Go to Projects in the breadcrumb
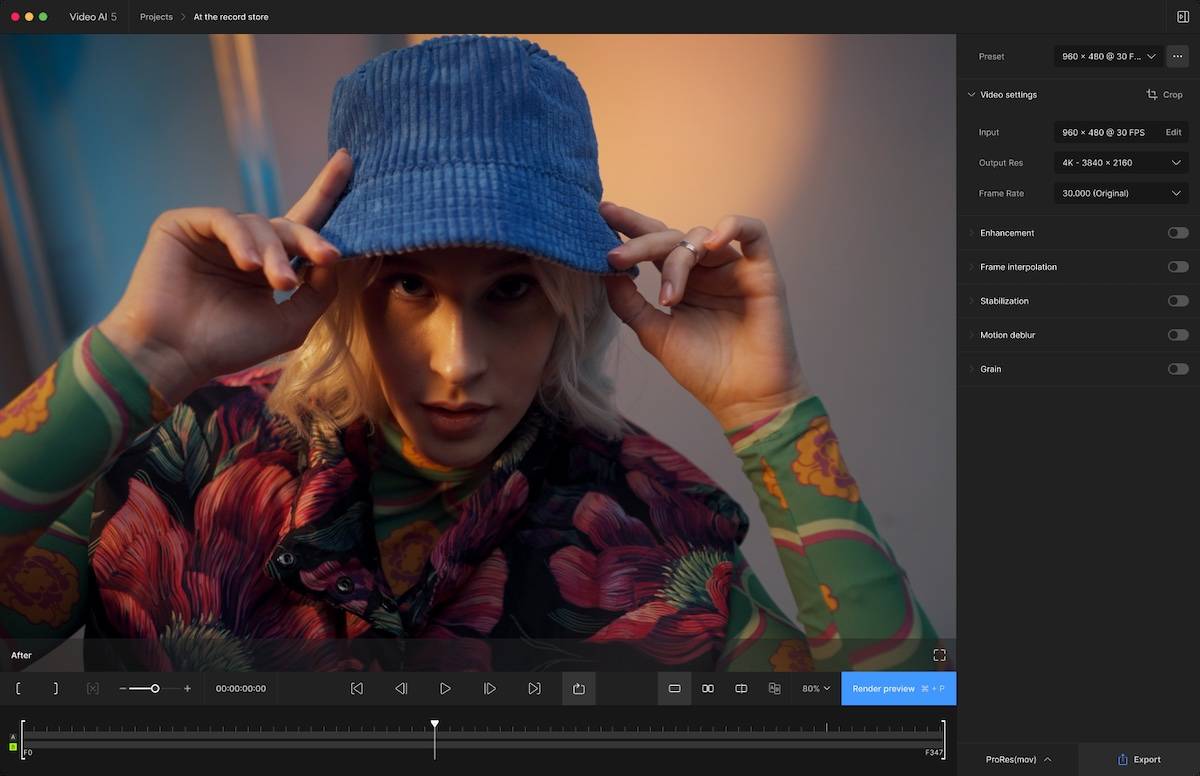This screenshot has height=776, width=1200. point(156,17)
